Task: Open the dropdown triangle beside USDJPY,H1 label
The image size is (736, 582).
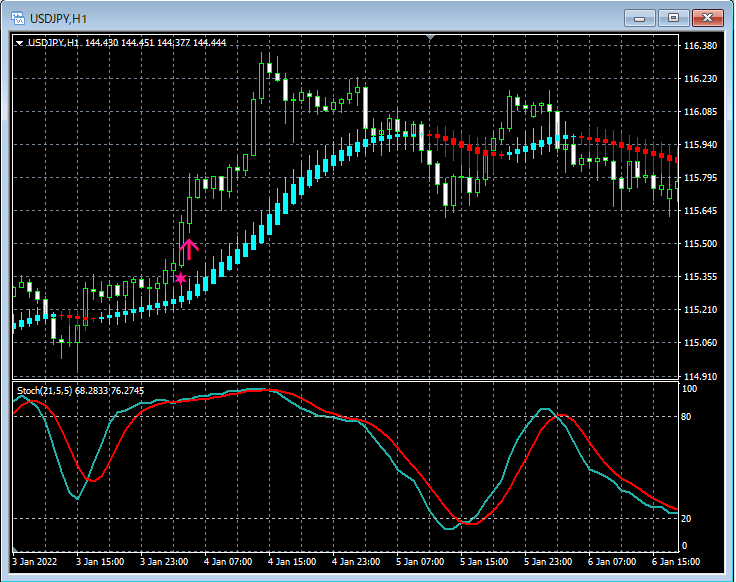Action: click(19, 43)
